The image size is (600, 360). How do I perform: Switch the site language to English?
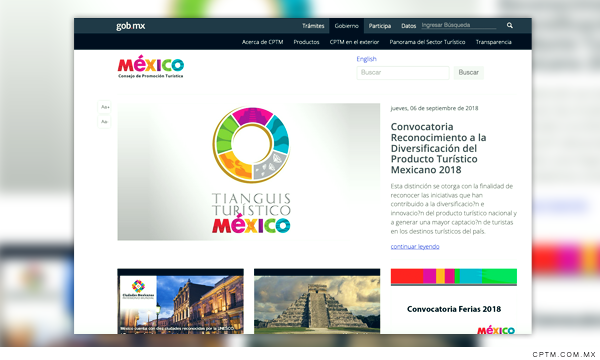click(x=366, y=59)
